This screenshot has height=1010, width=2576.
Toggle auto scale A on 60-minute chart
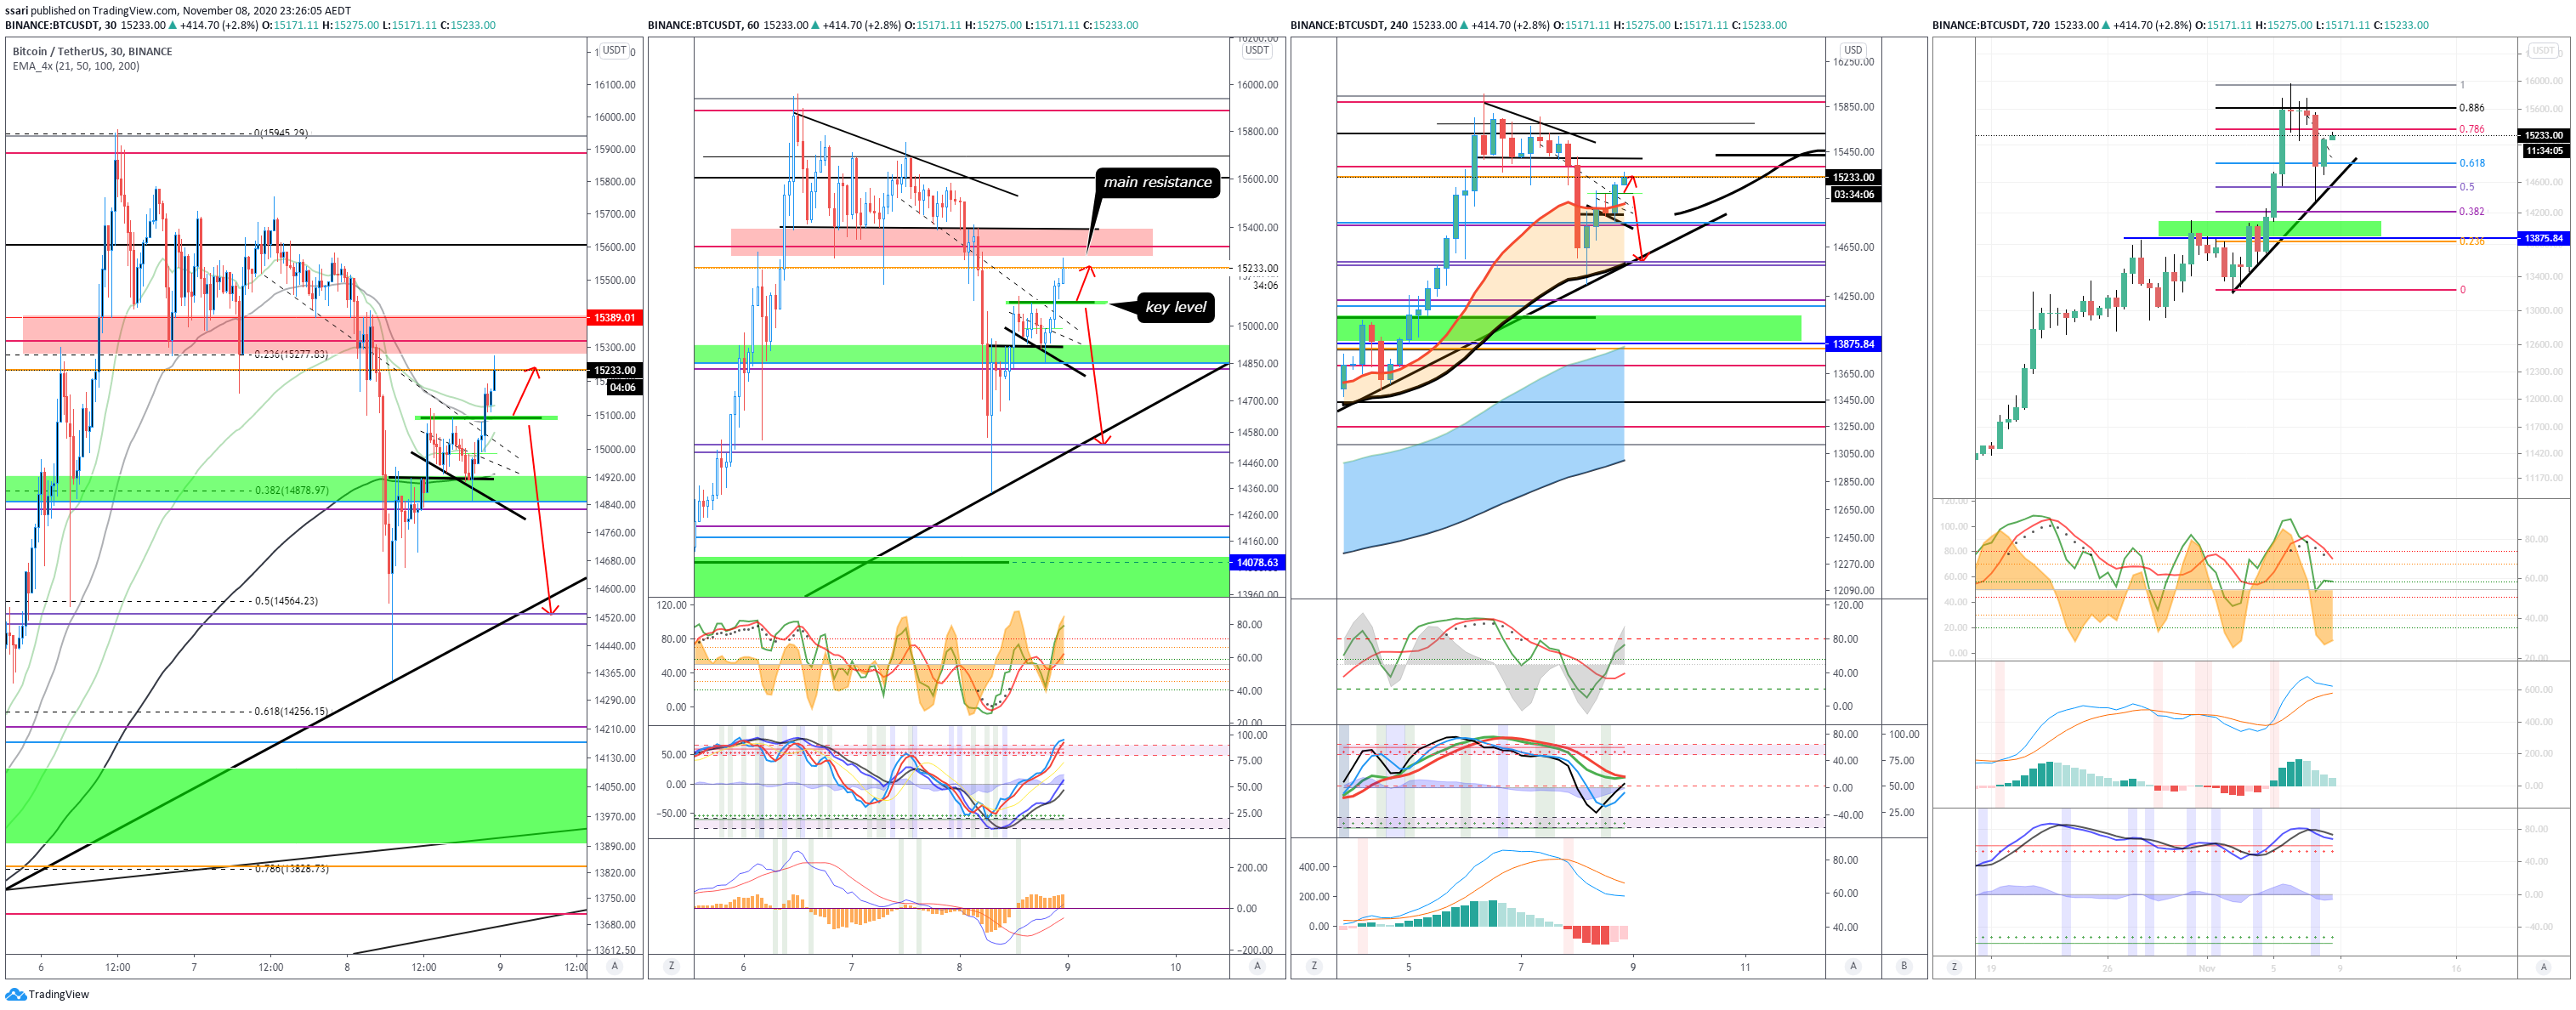point(1257,966)
